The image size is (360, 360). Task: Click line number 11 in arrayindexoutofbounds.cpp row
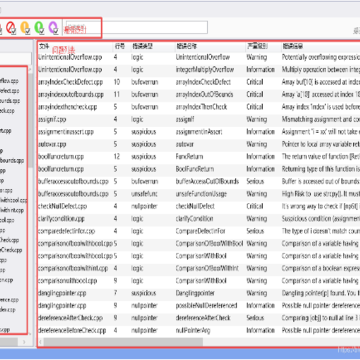117,95
